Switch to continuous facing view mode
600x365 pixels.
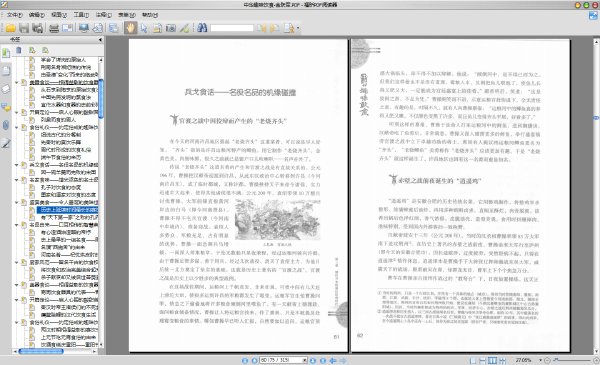pos(502,360)
